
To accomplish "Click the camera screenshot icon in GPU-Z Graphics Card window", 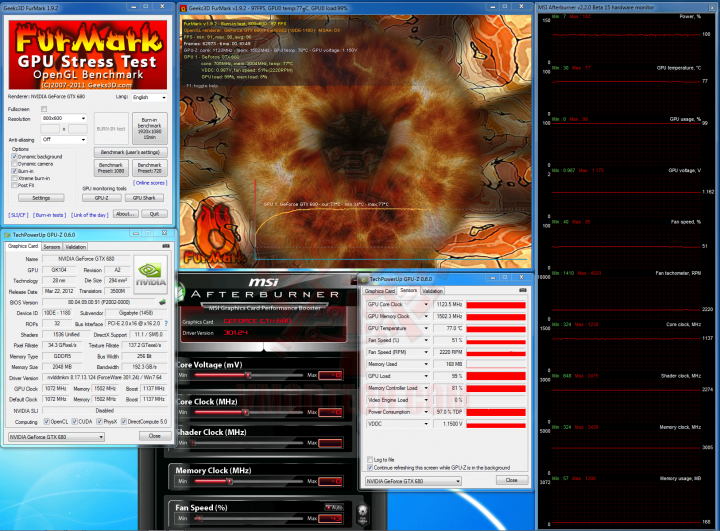I will [x=166, y=246].
